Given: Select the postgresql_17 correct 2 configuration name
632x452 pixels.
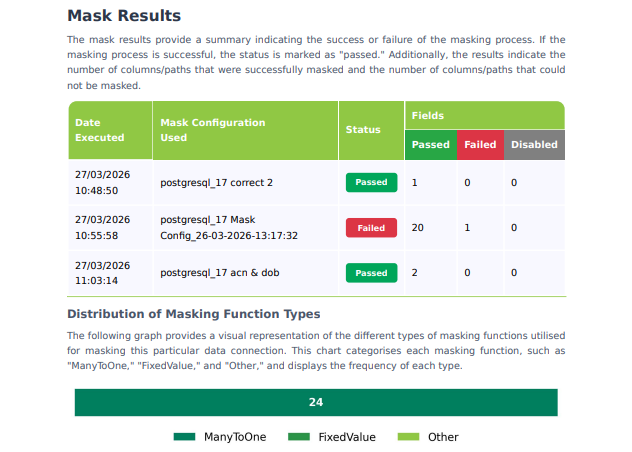Looking at the screenshot, I should pos(216,183).
